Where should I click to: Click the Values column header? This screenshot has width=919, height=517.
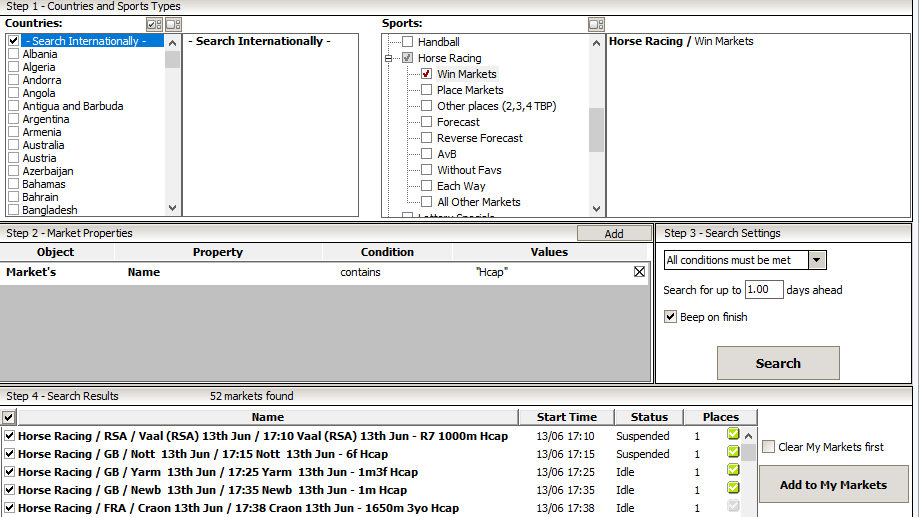(x=549, y=252)
